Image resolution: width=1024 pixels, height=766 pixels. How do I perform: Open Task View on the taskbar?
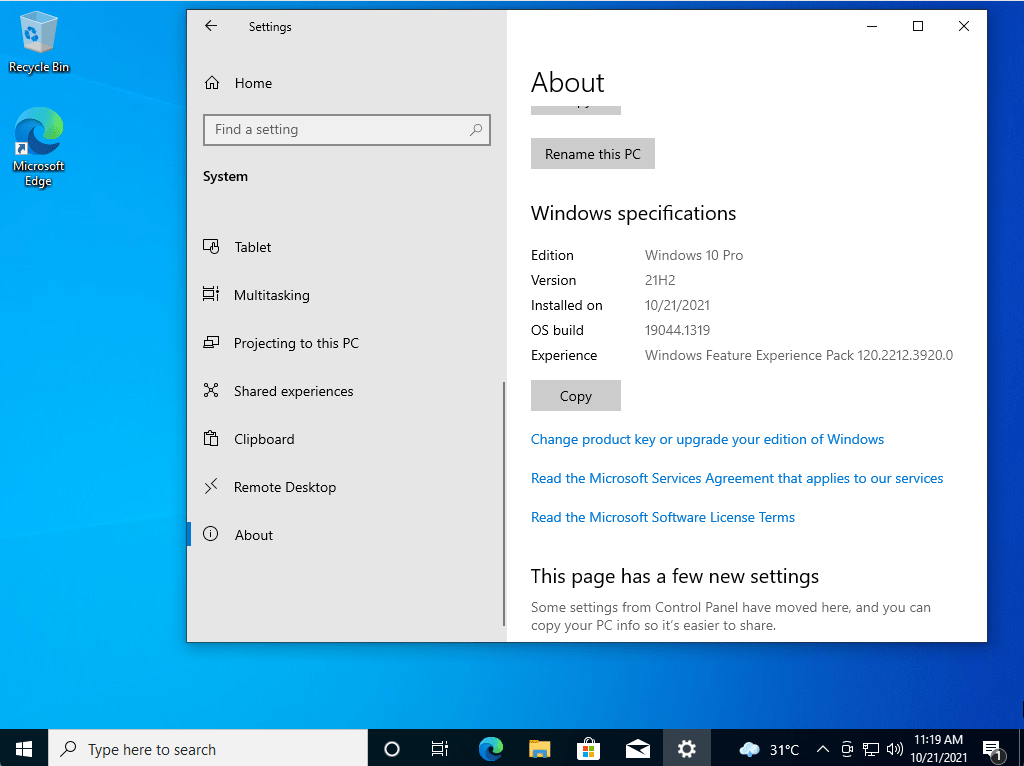(440, 748)
